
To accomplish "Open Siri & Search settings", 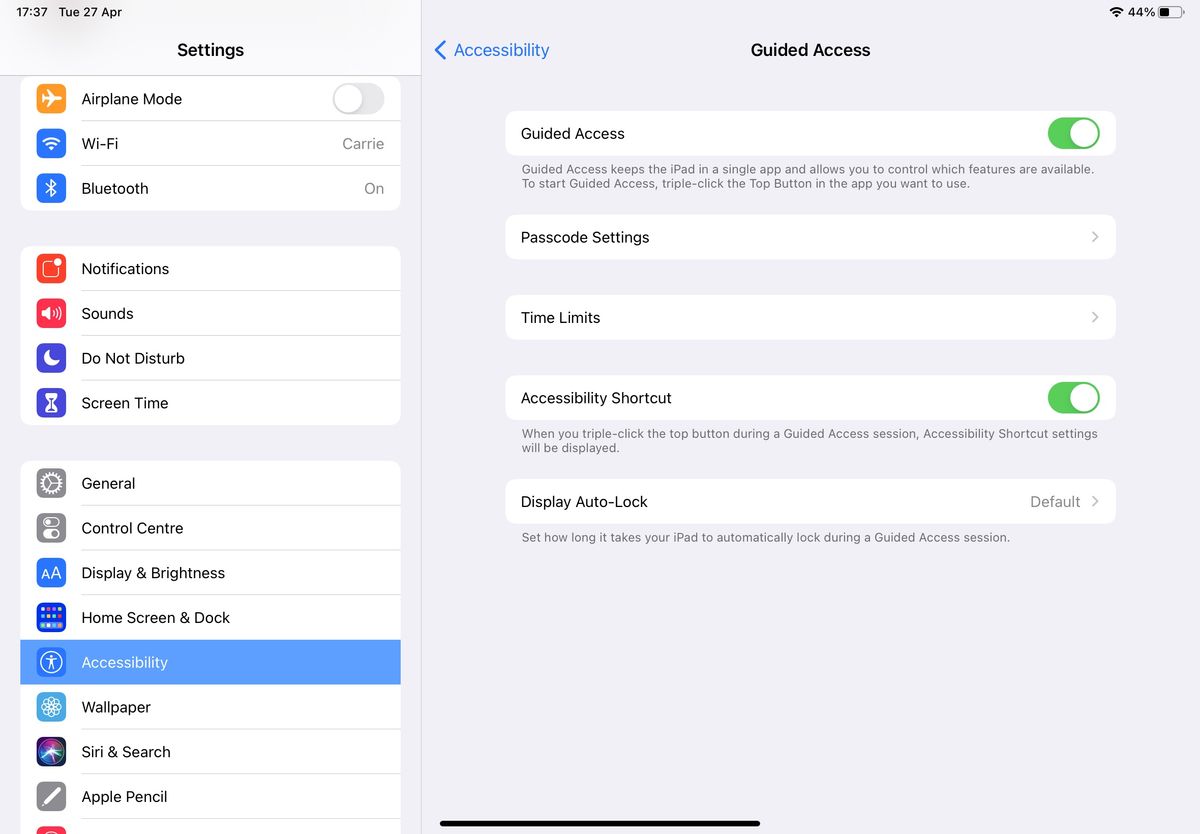I will [126, 751].
